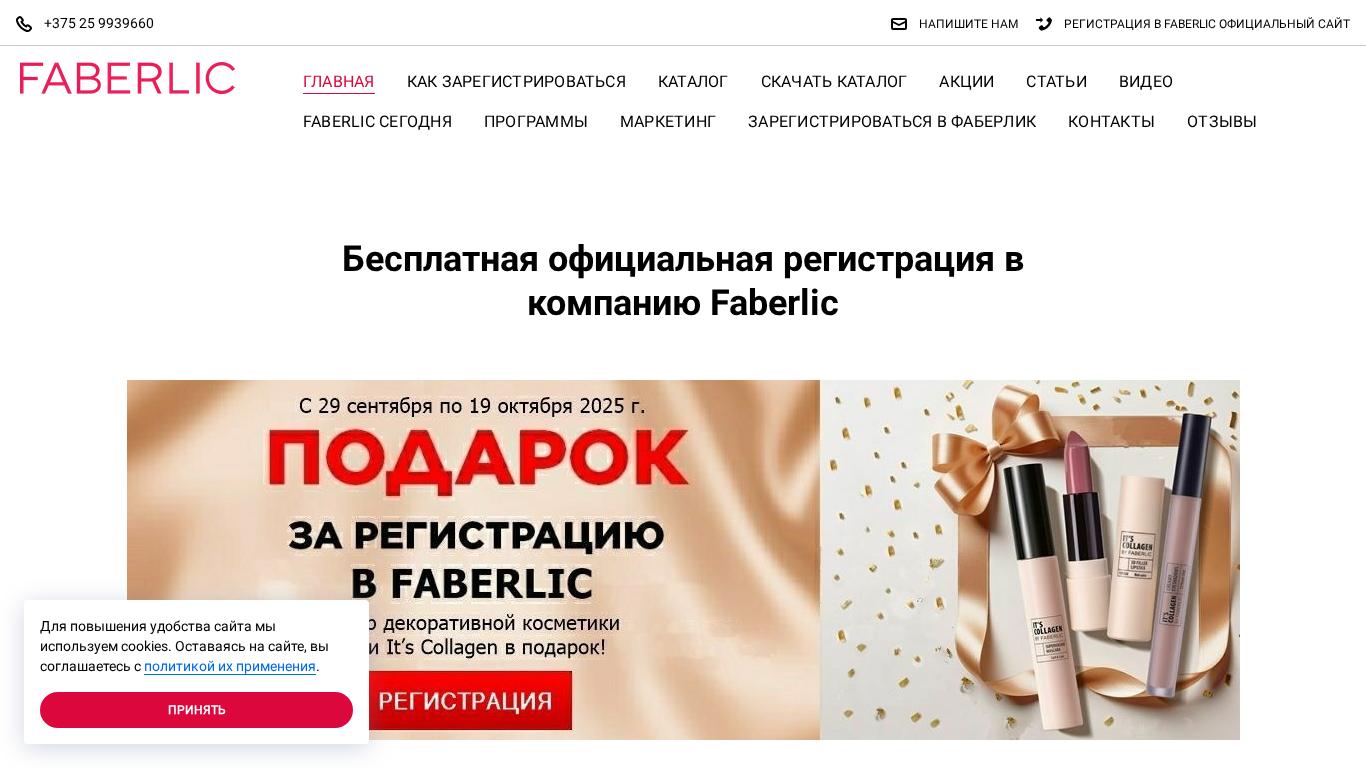
Task: Open the Акции menu item
Action: 966,82
